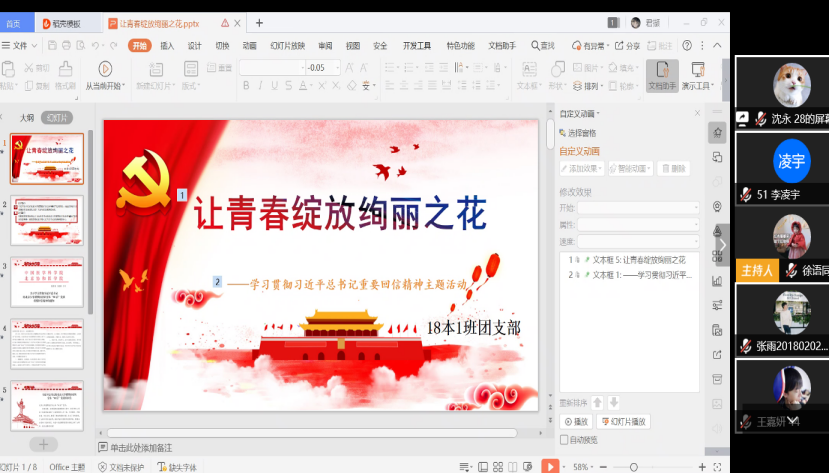Start slideshow from the orange status bar play button
The height and width of the screenshot is (473, 829).
(550, 466)
